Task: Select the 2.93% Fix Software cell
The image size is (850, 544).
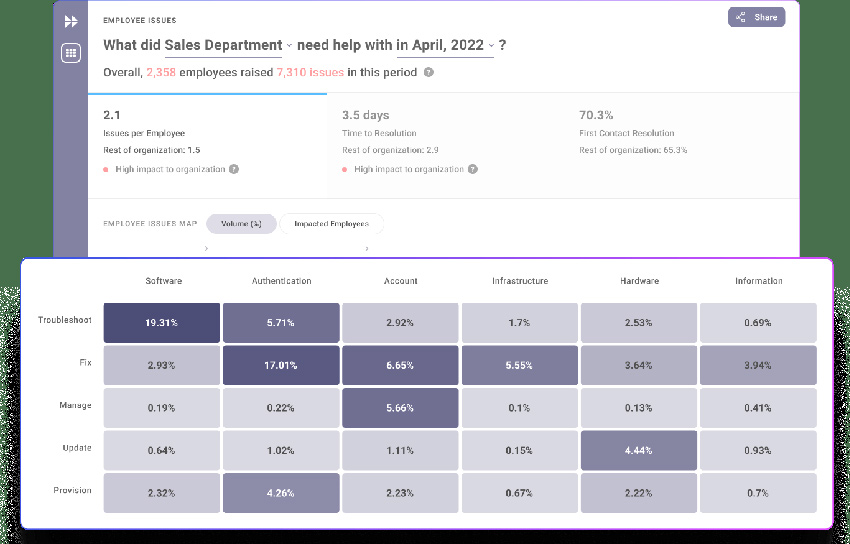Action: (162, 365)
